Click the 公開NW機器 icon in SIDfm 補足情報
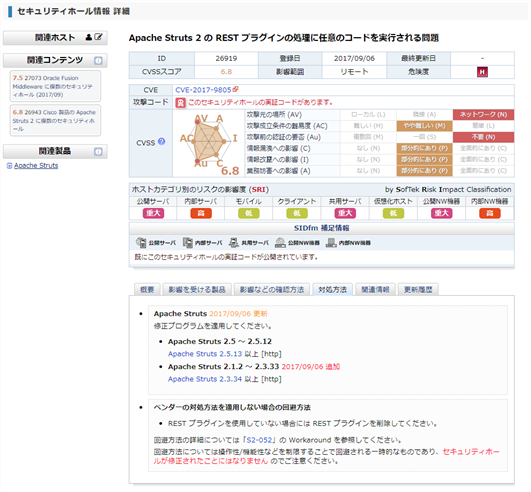The height and width of the screenshot is (492, 531). click(x=280, y=242)
